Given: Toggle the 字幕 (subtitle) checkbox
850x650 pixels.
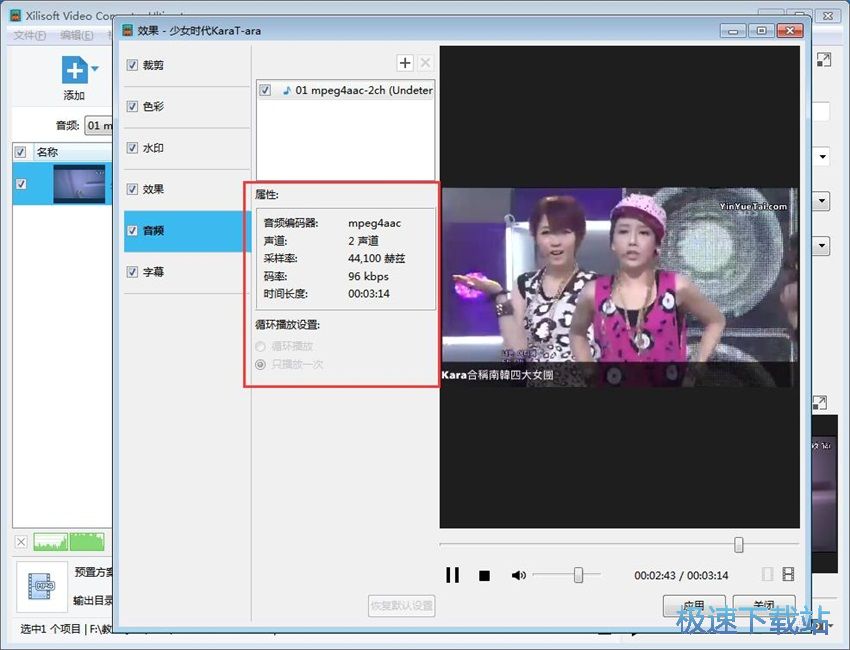Looking at the screenshot, I should tap(132, 272).
